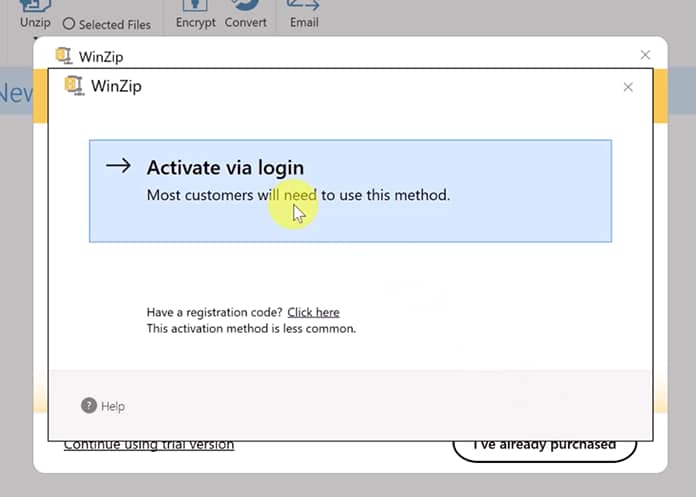Click 'Have a registration code?' text
Image resolution: width=696 pixels, height=497 pixels.
[214, 312]
